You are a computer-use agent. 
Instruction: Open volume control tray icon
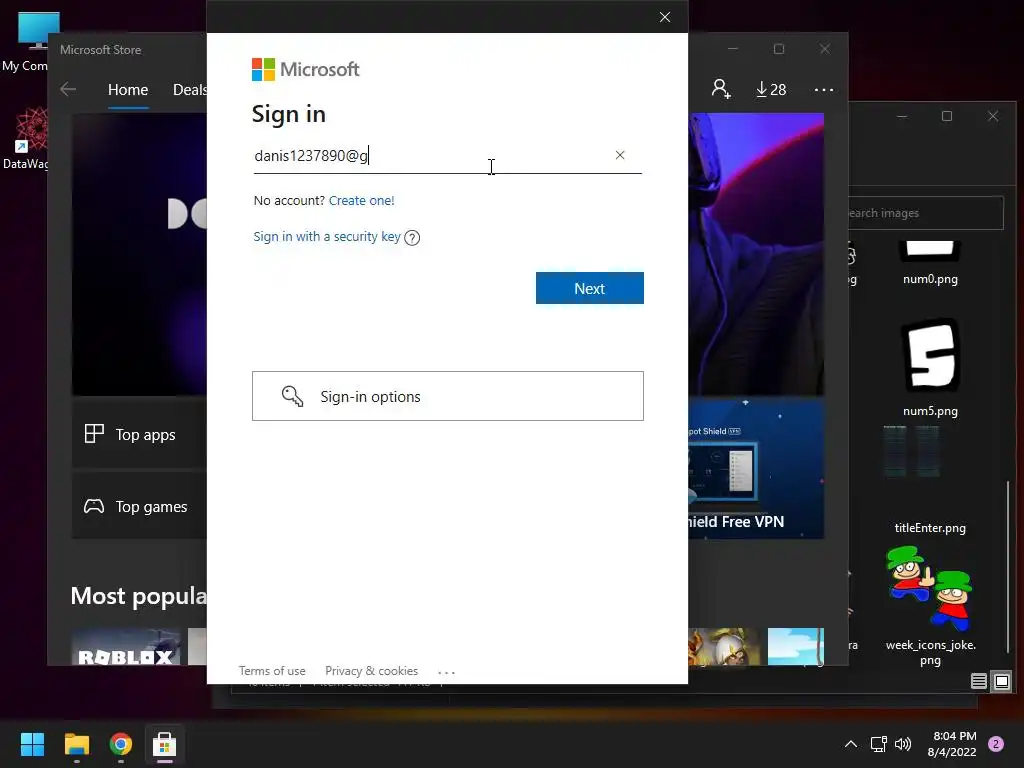click(903, 744)
